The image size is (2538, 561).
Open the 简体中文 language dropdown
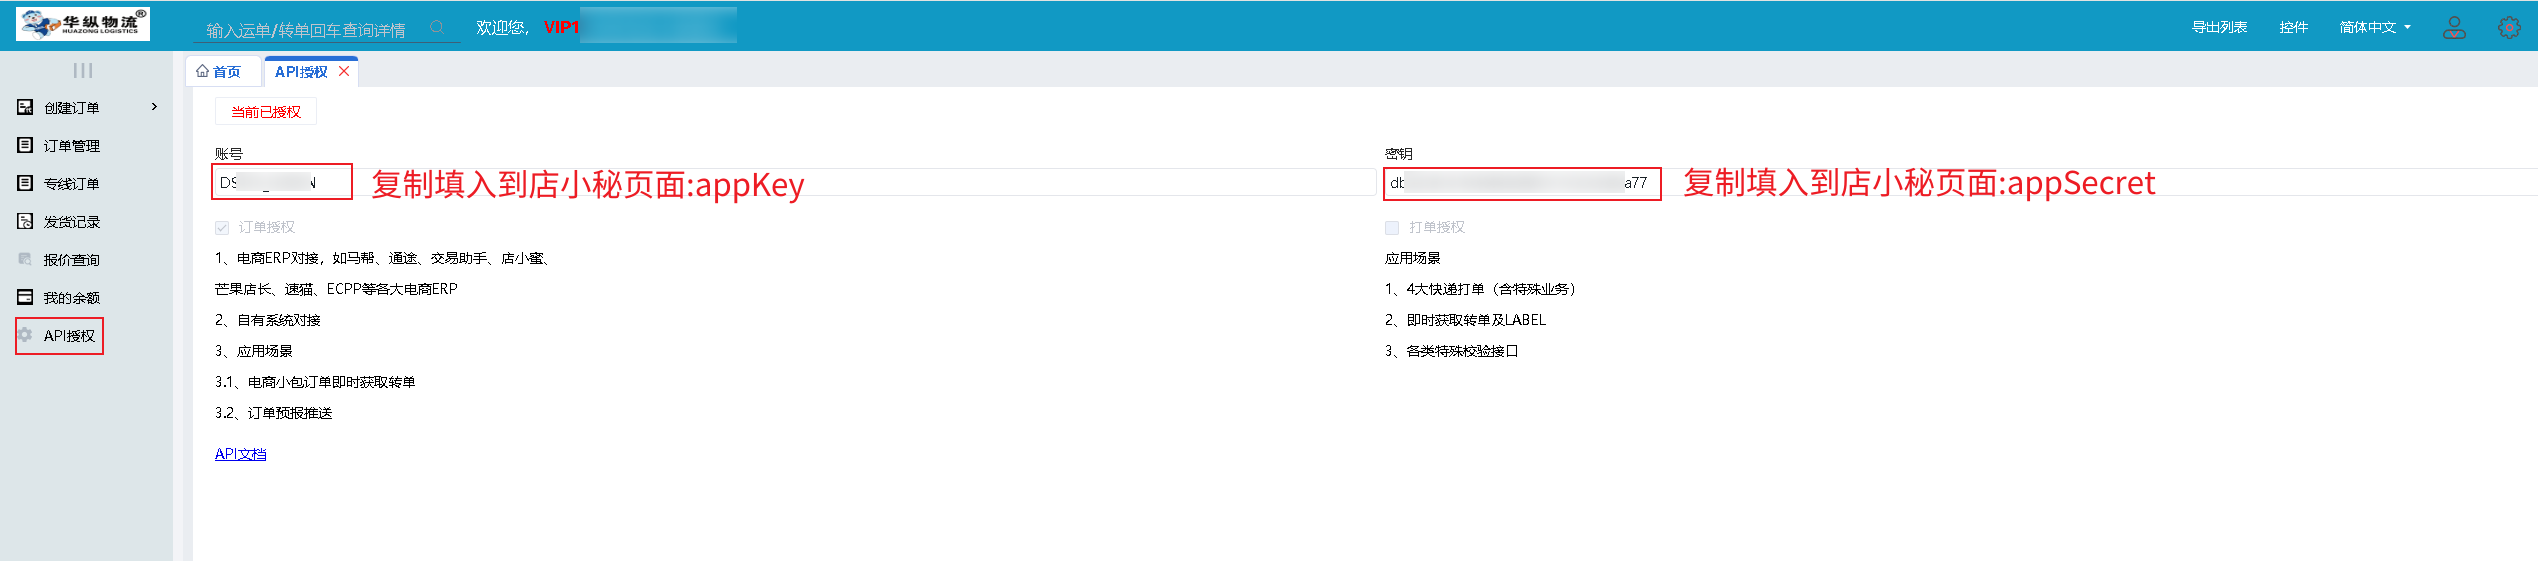click(x=2375, y=27)
